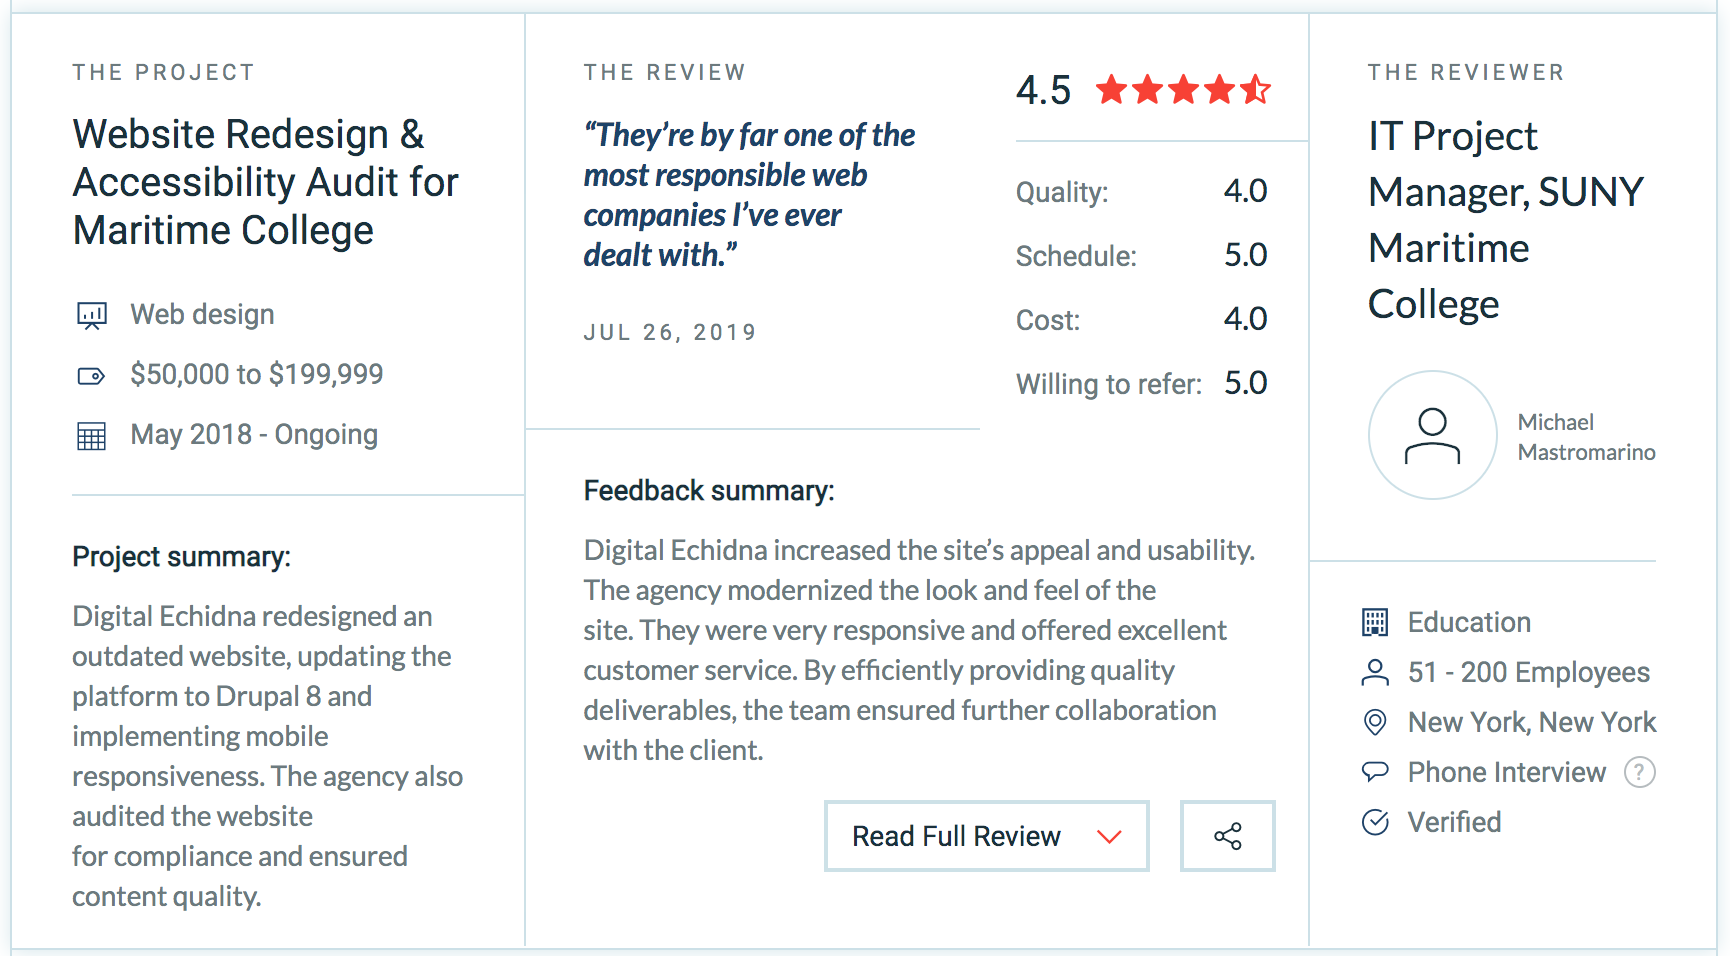This screenshot has height=956, width=1730.
Task: Click the employees person icon
Action: click(1375, 672)
